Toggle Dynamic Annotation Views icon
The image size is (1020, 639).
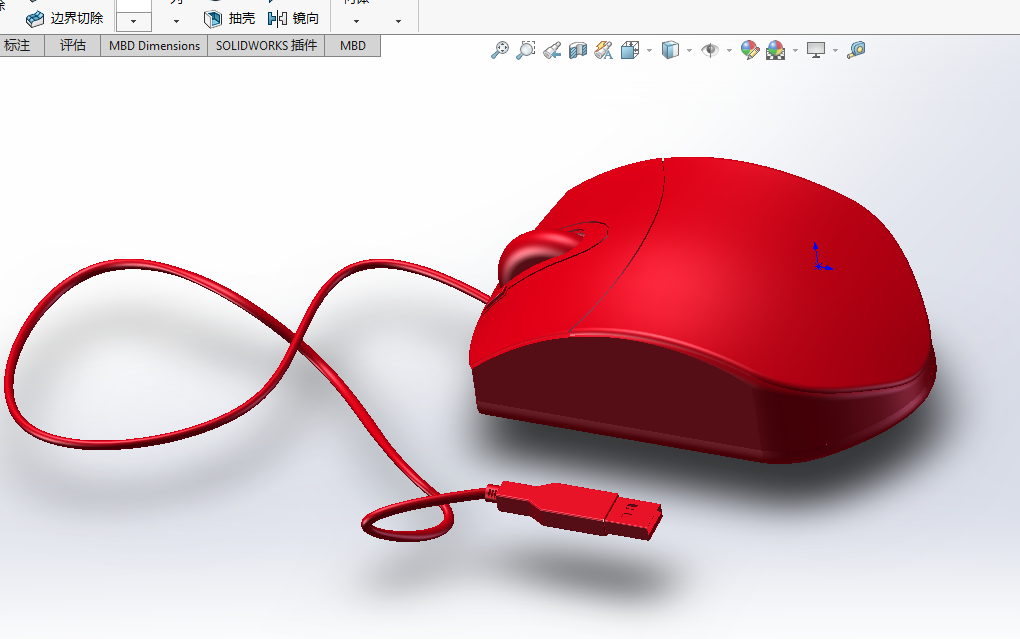pyautogui.click(x=604, y=50)
